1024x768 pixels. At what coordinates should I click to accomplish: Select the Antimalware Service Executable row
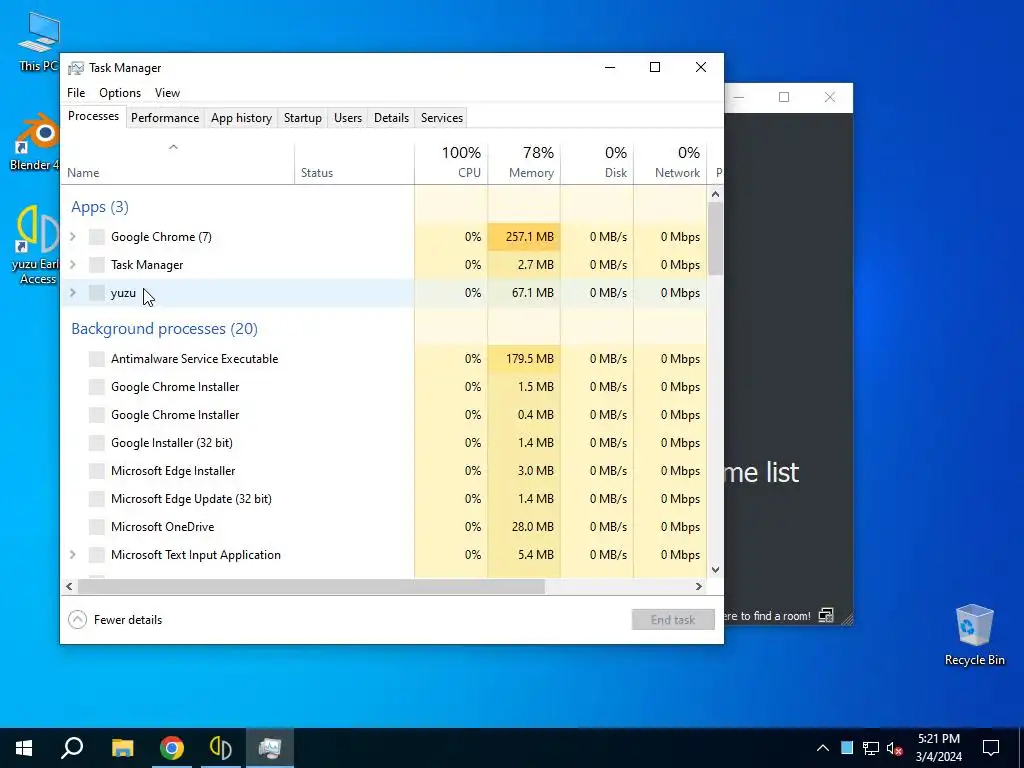[x=384, y=359]
